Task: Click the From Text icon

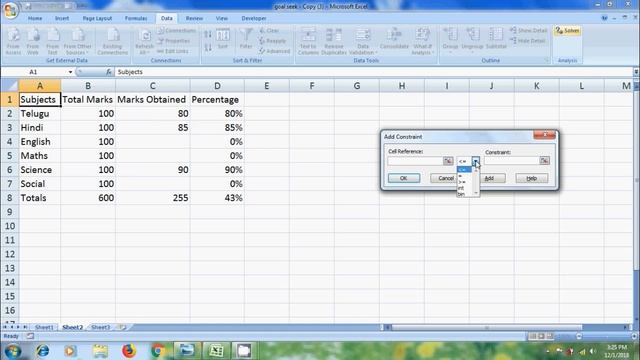Action: click(52, 41)
